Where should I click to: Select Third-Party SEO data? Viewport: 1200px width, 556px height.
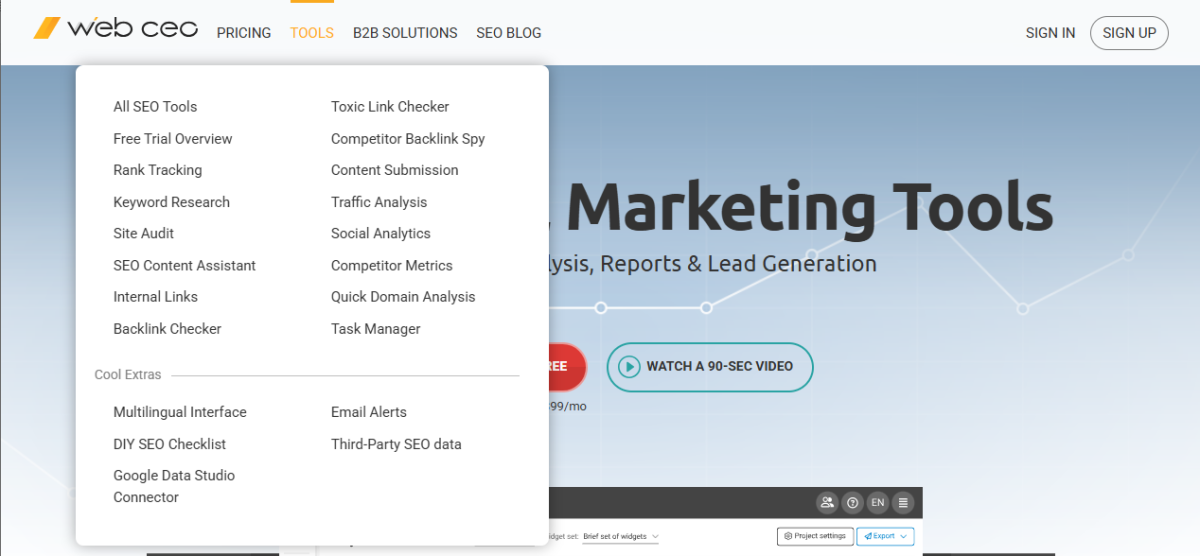[396, 444]
